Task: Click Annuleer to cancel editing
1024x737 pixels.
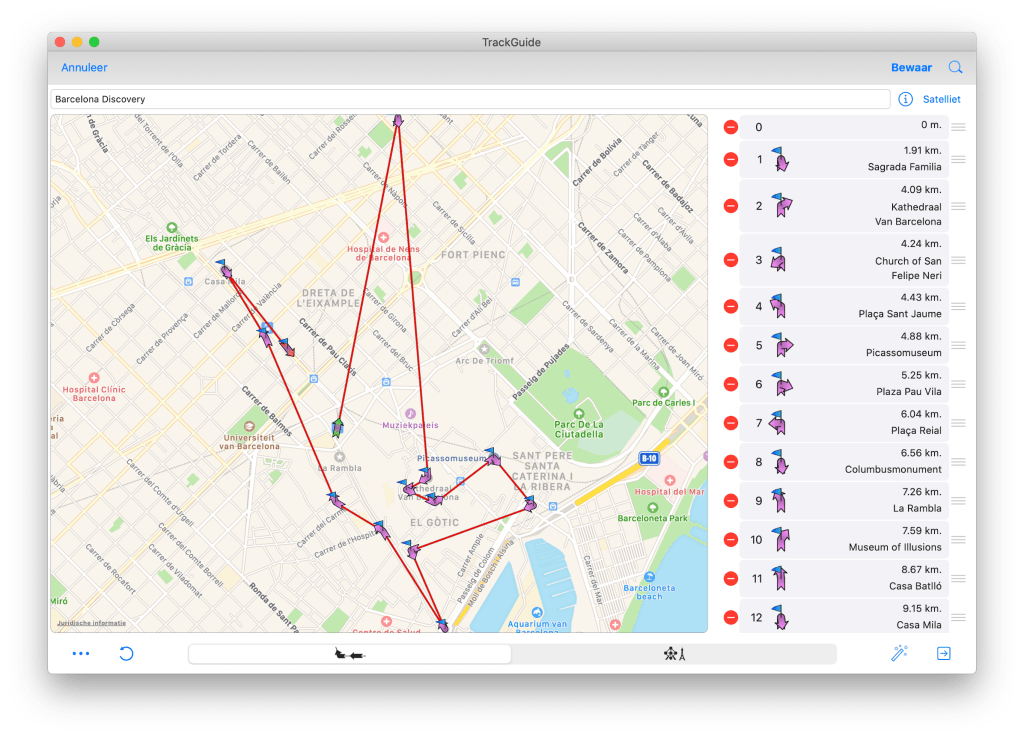Action: pos(84,68)
